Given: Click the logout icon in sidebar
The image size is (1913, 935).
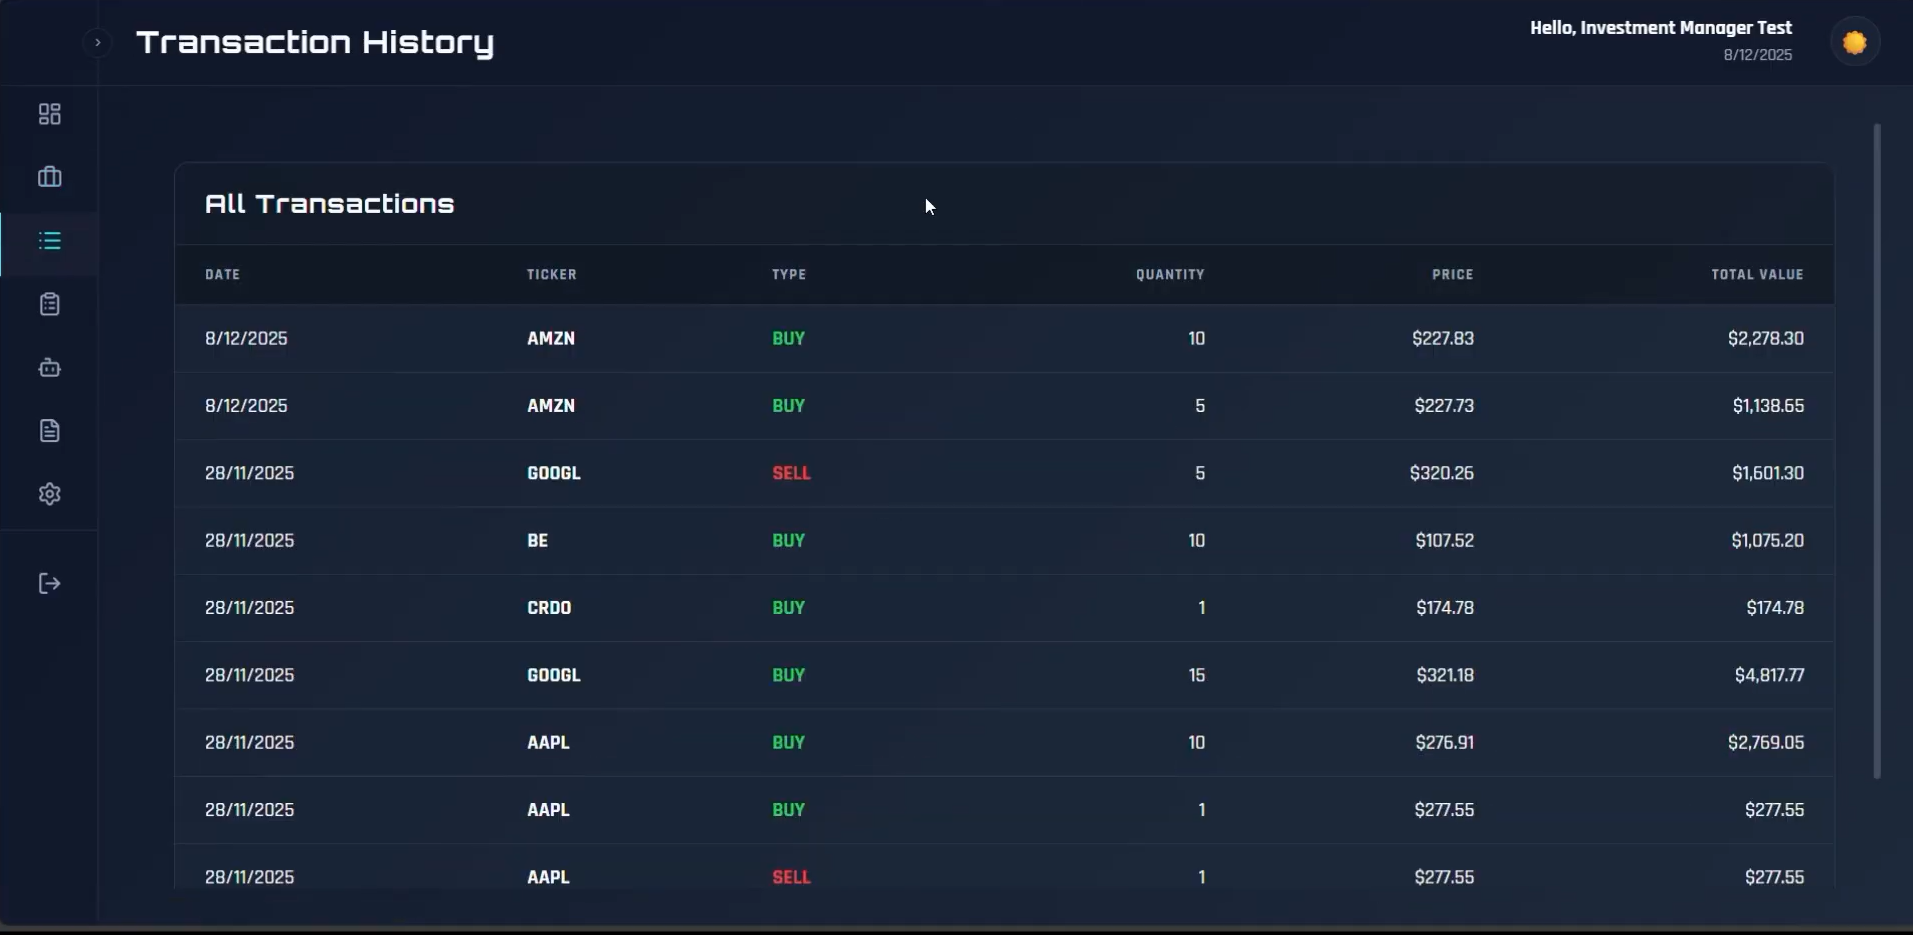Looking at the screenshot, I should 49,584.
